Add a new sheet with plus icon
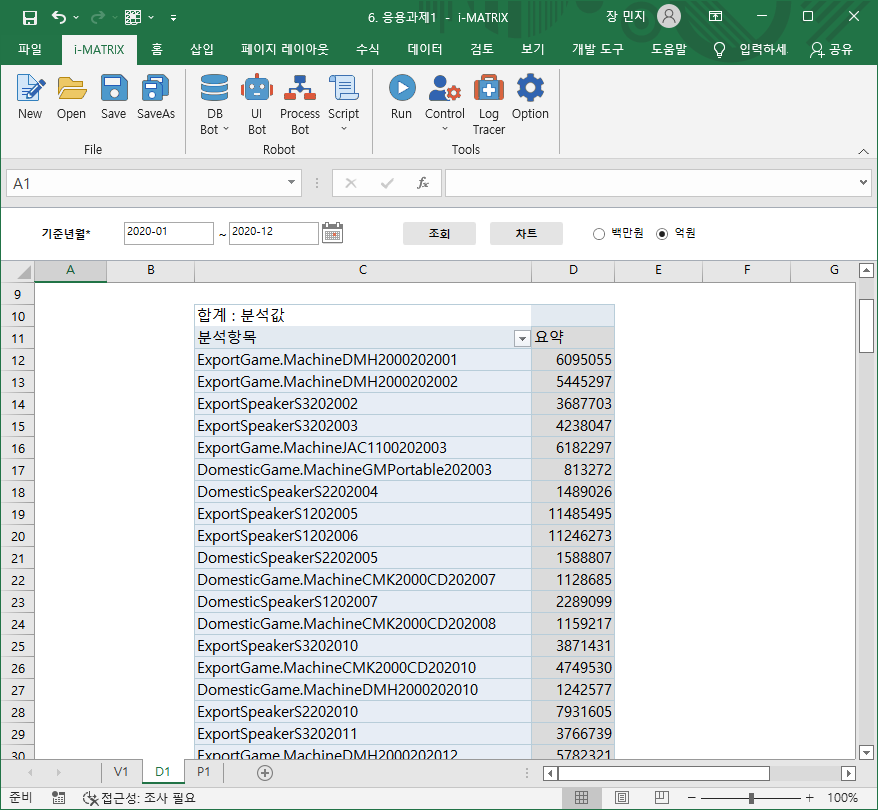Screen dimensions: 878x810 point(265,773)
